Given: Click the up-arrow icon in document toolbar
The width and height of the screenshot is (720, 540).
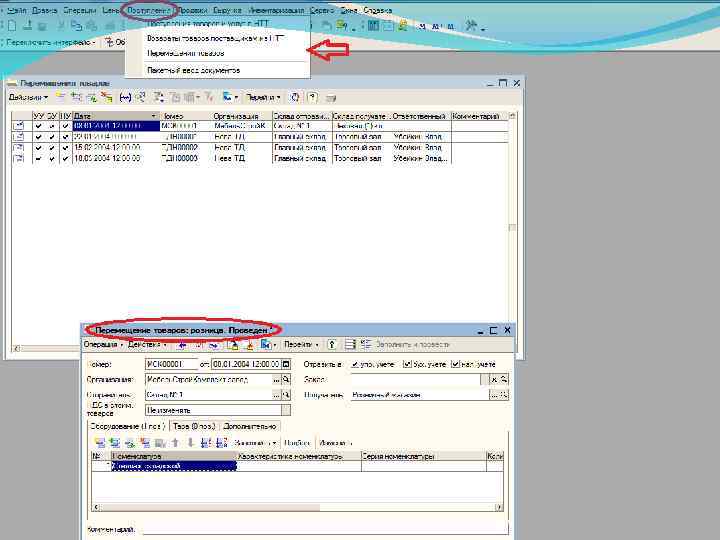Looking at the screenshot, I should pos(332,344).
